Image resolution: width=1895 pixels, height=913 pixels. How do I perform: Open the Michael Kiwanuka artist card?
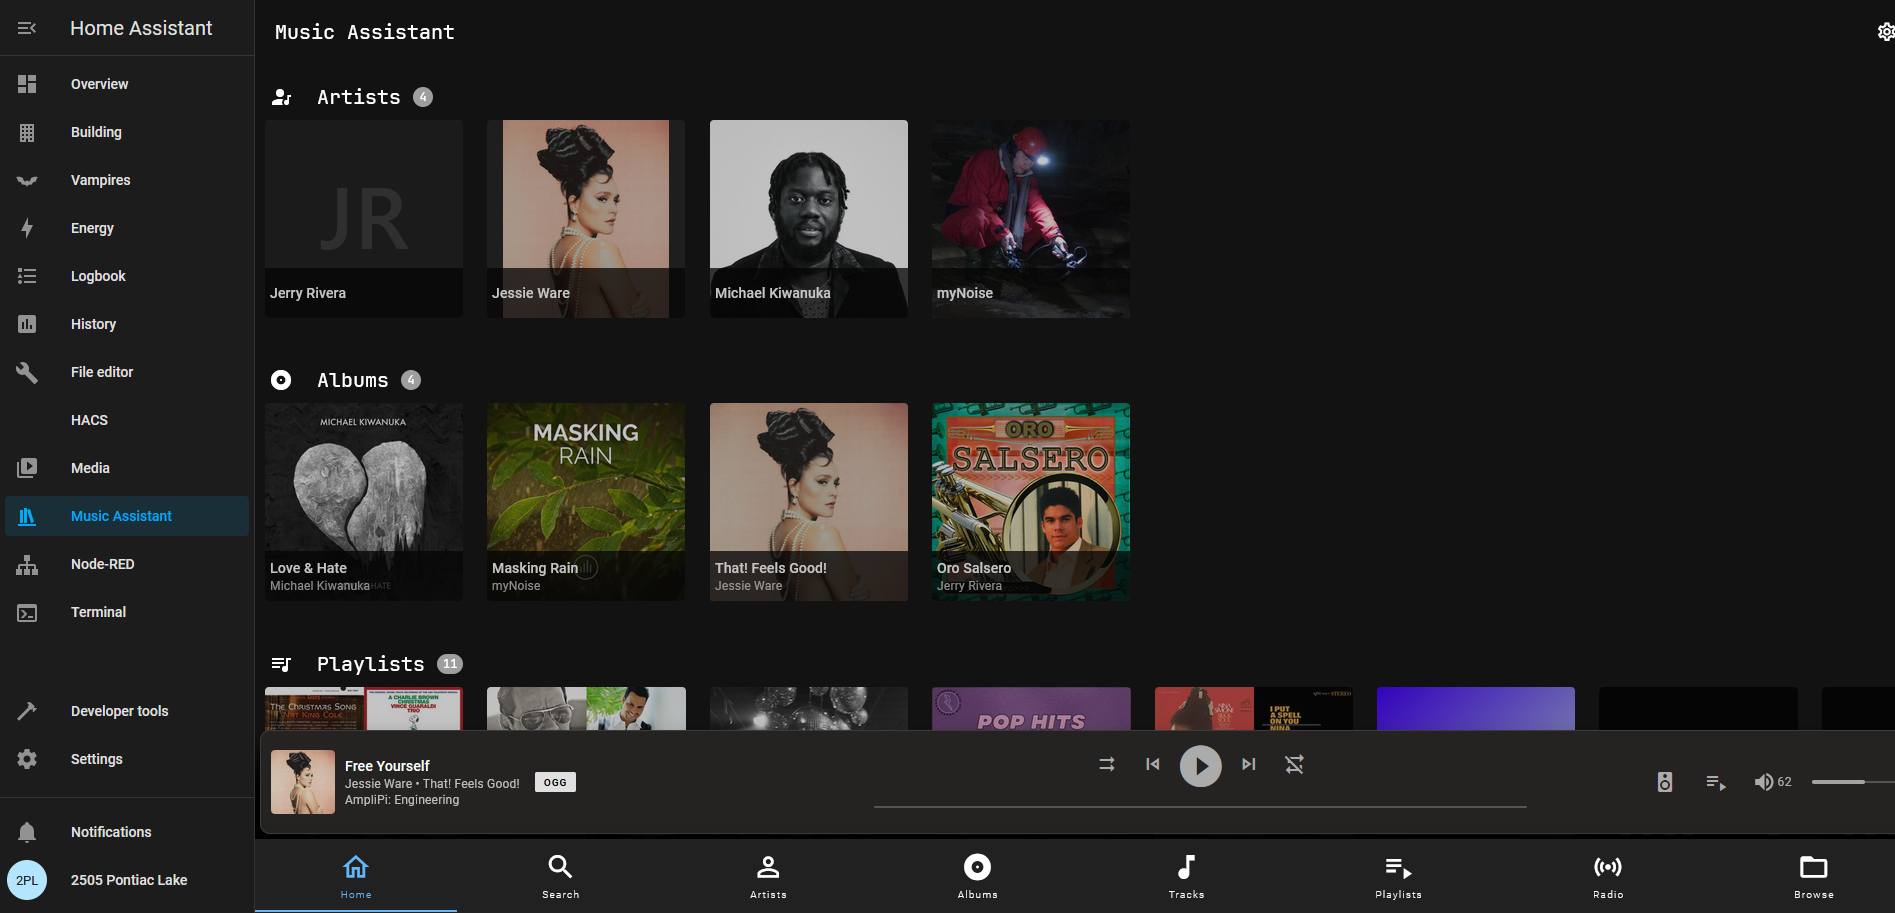tap(809, 219)
